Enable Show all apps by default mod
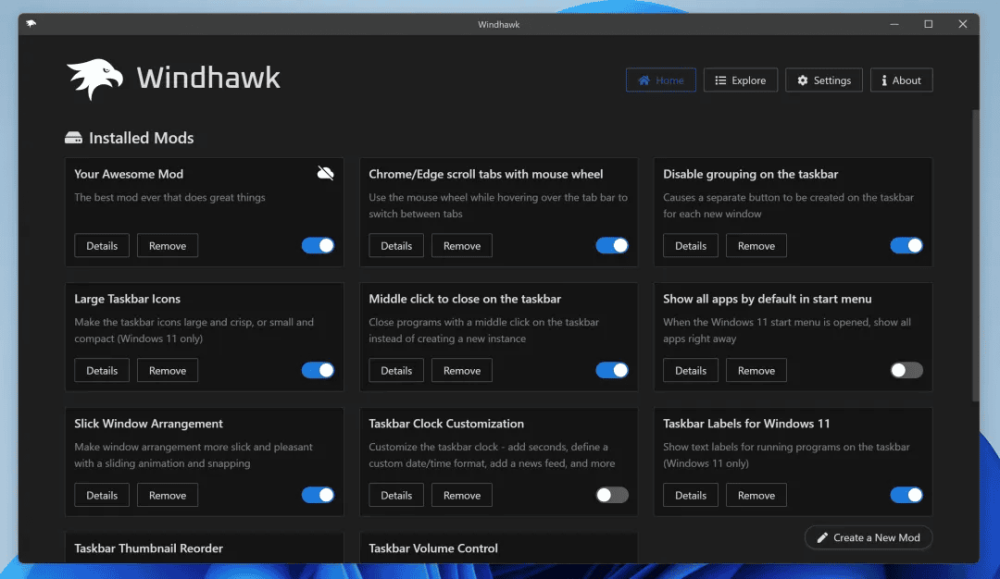 point(906,370)
